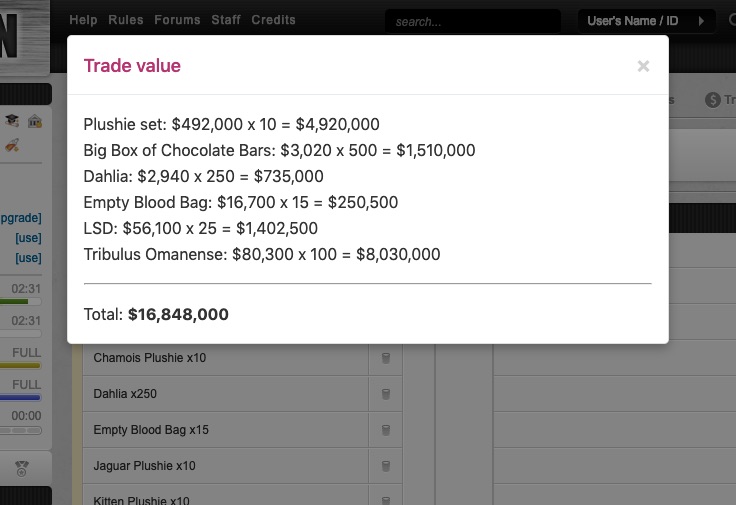Viewport: 736px width, 505px height.
Task: Click the [upgrade] link in sidebar
Action: [21, 218]
